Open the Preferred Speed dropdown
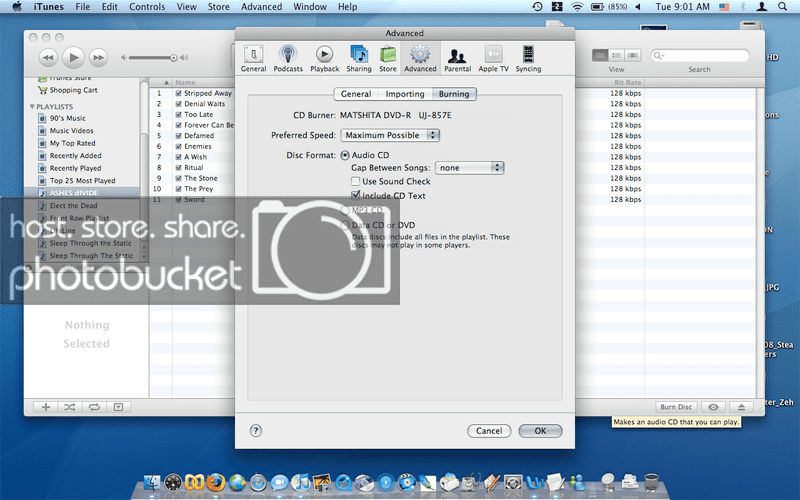Image resolution: width=800 pixels, height=500 pixels. (x=390, y=135)
